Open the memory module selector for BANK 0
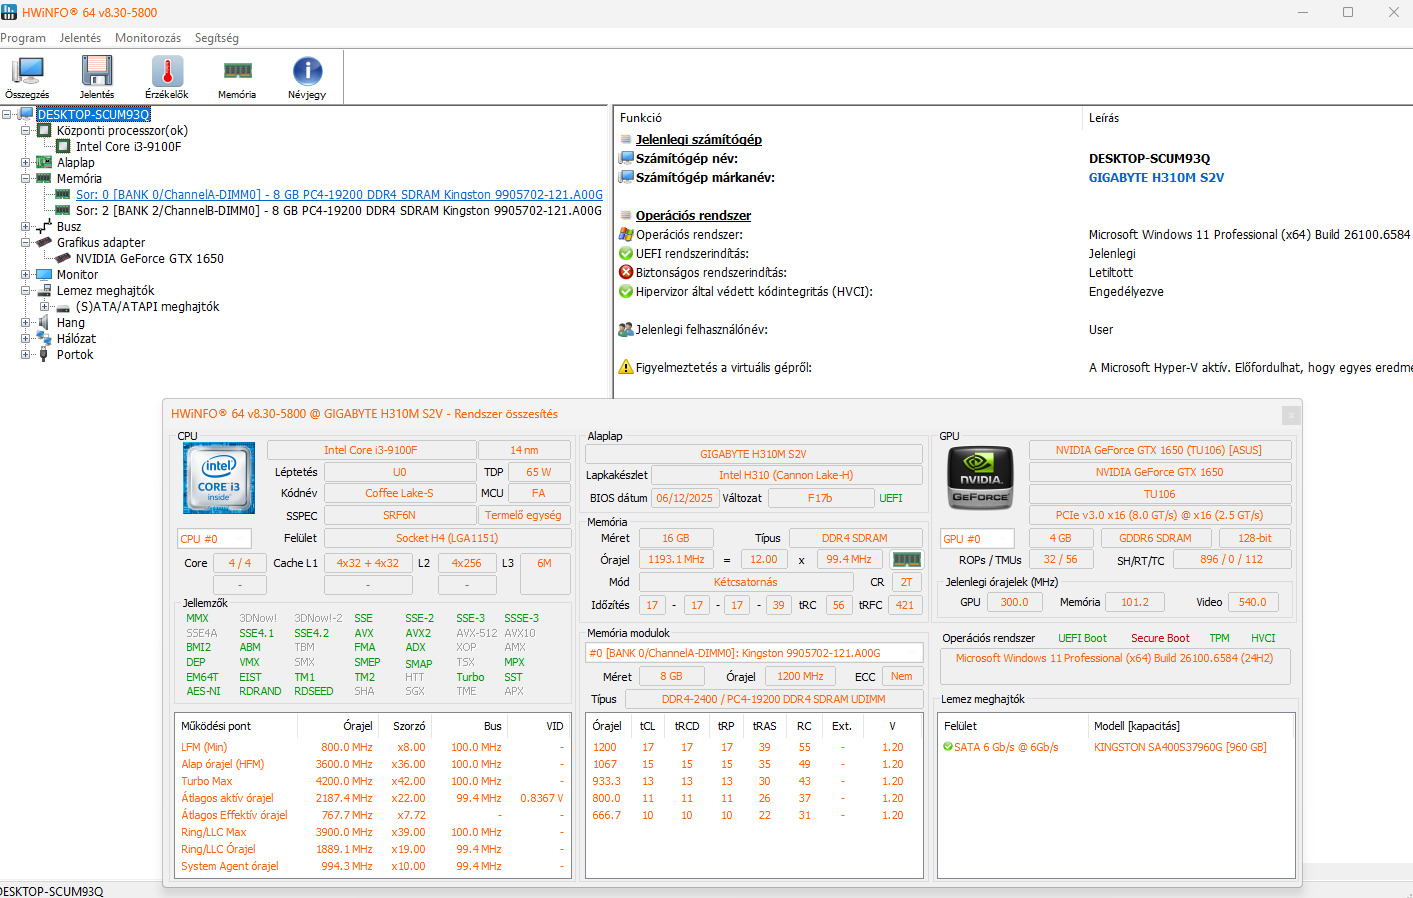The width and height of the screenshot is (1413, 898). pos(753,653)
